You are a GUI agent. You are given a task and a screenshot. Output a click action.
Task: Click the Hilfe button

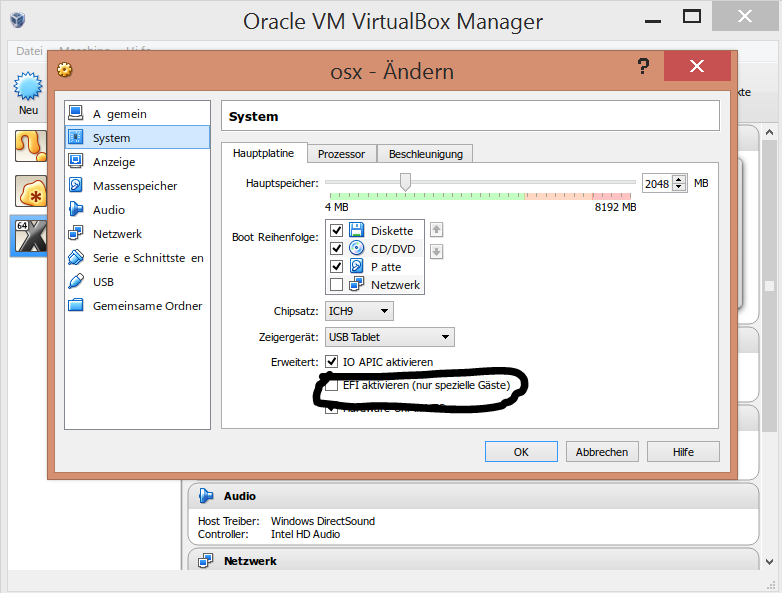[x=683, y=452]
